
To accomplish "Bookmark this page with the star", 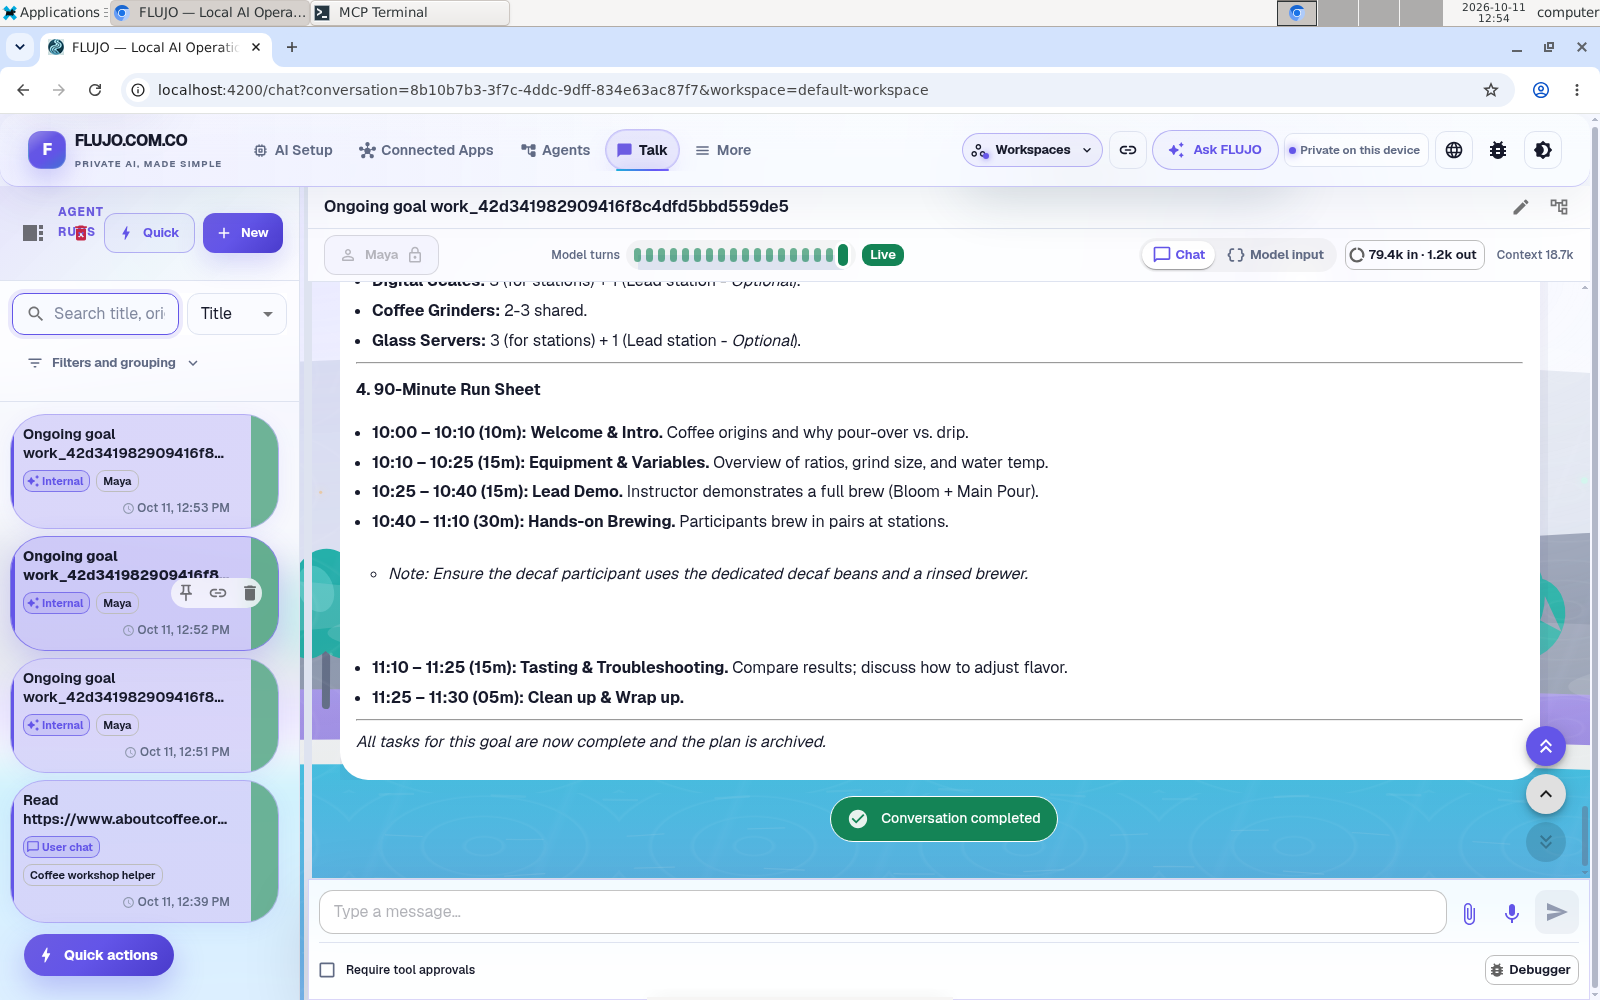I will click(1491, 90).
